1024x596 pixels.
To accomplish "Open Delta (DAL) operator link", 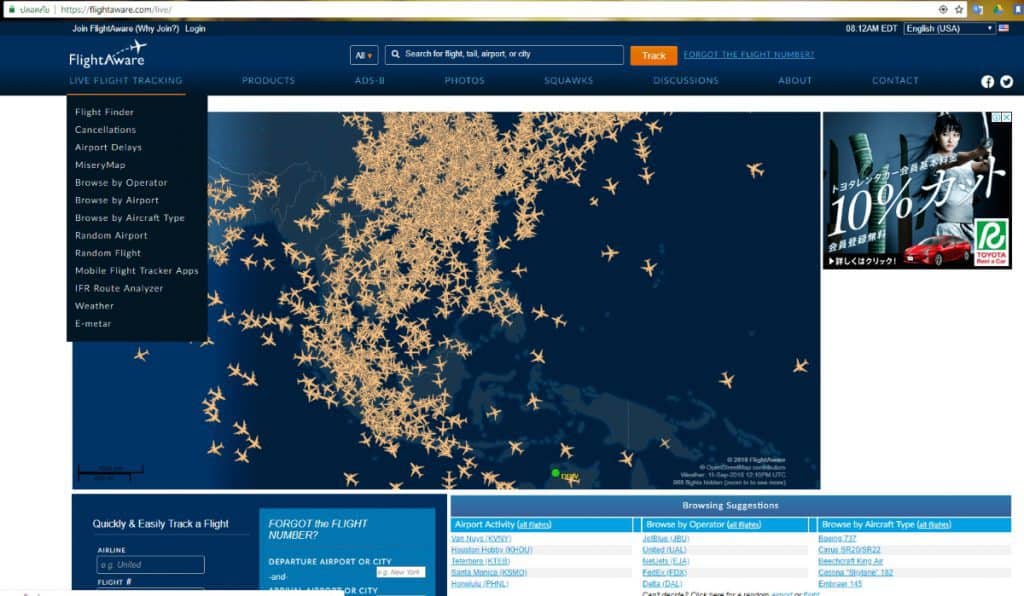I will [662, 584].
